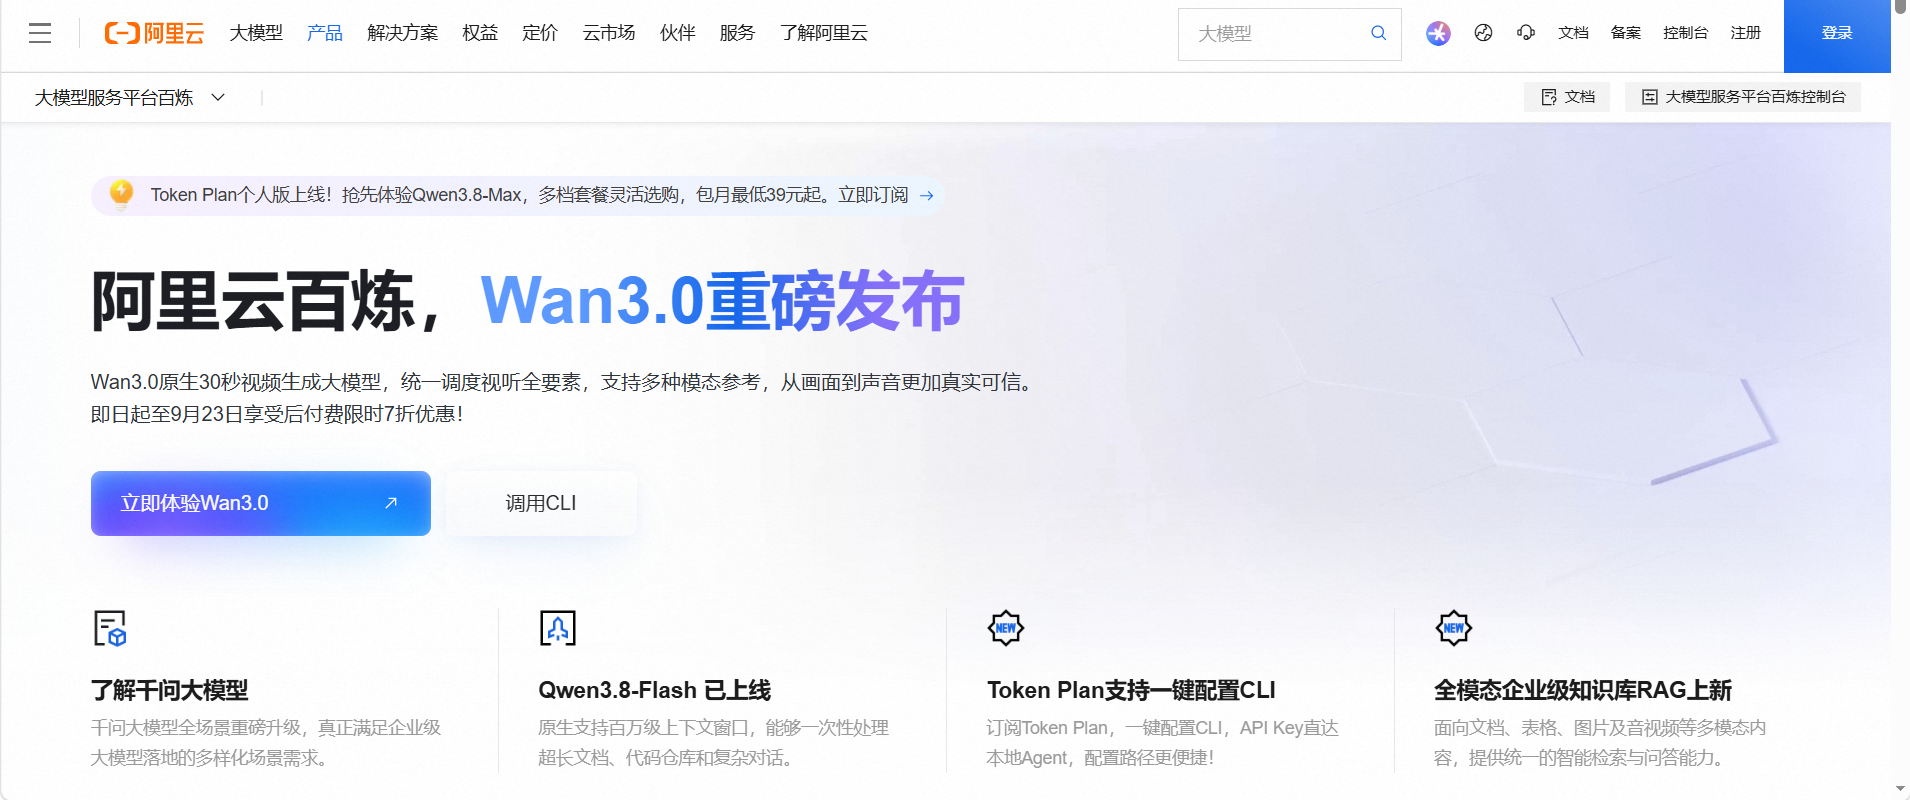Click the 立即订阅 link in the banner

(x=873, y=195)
